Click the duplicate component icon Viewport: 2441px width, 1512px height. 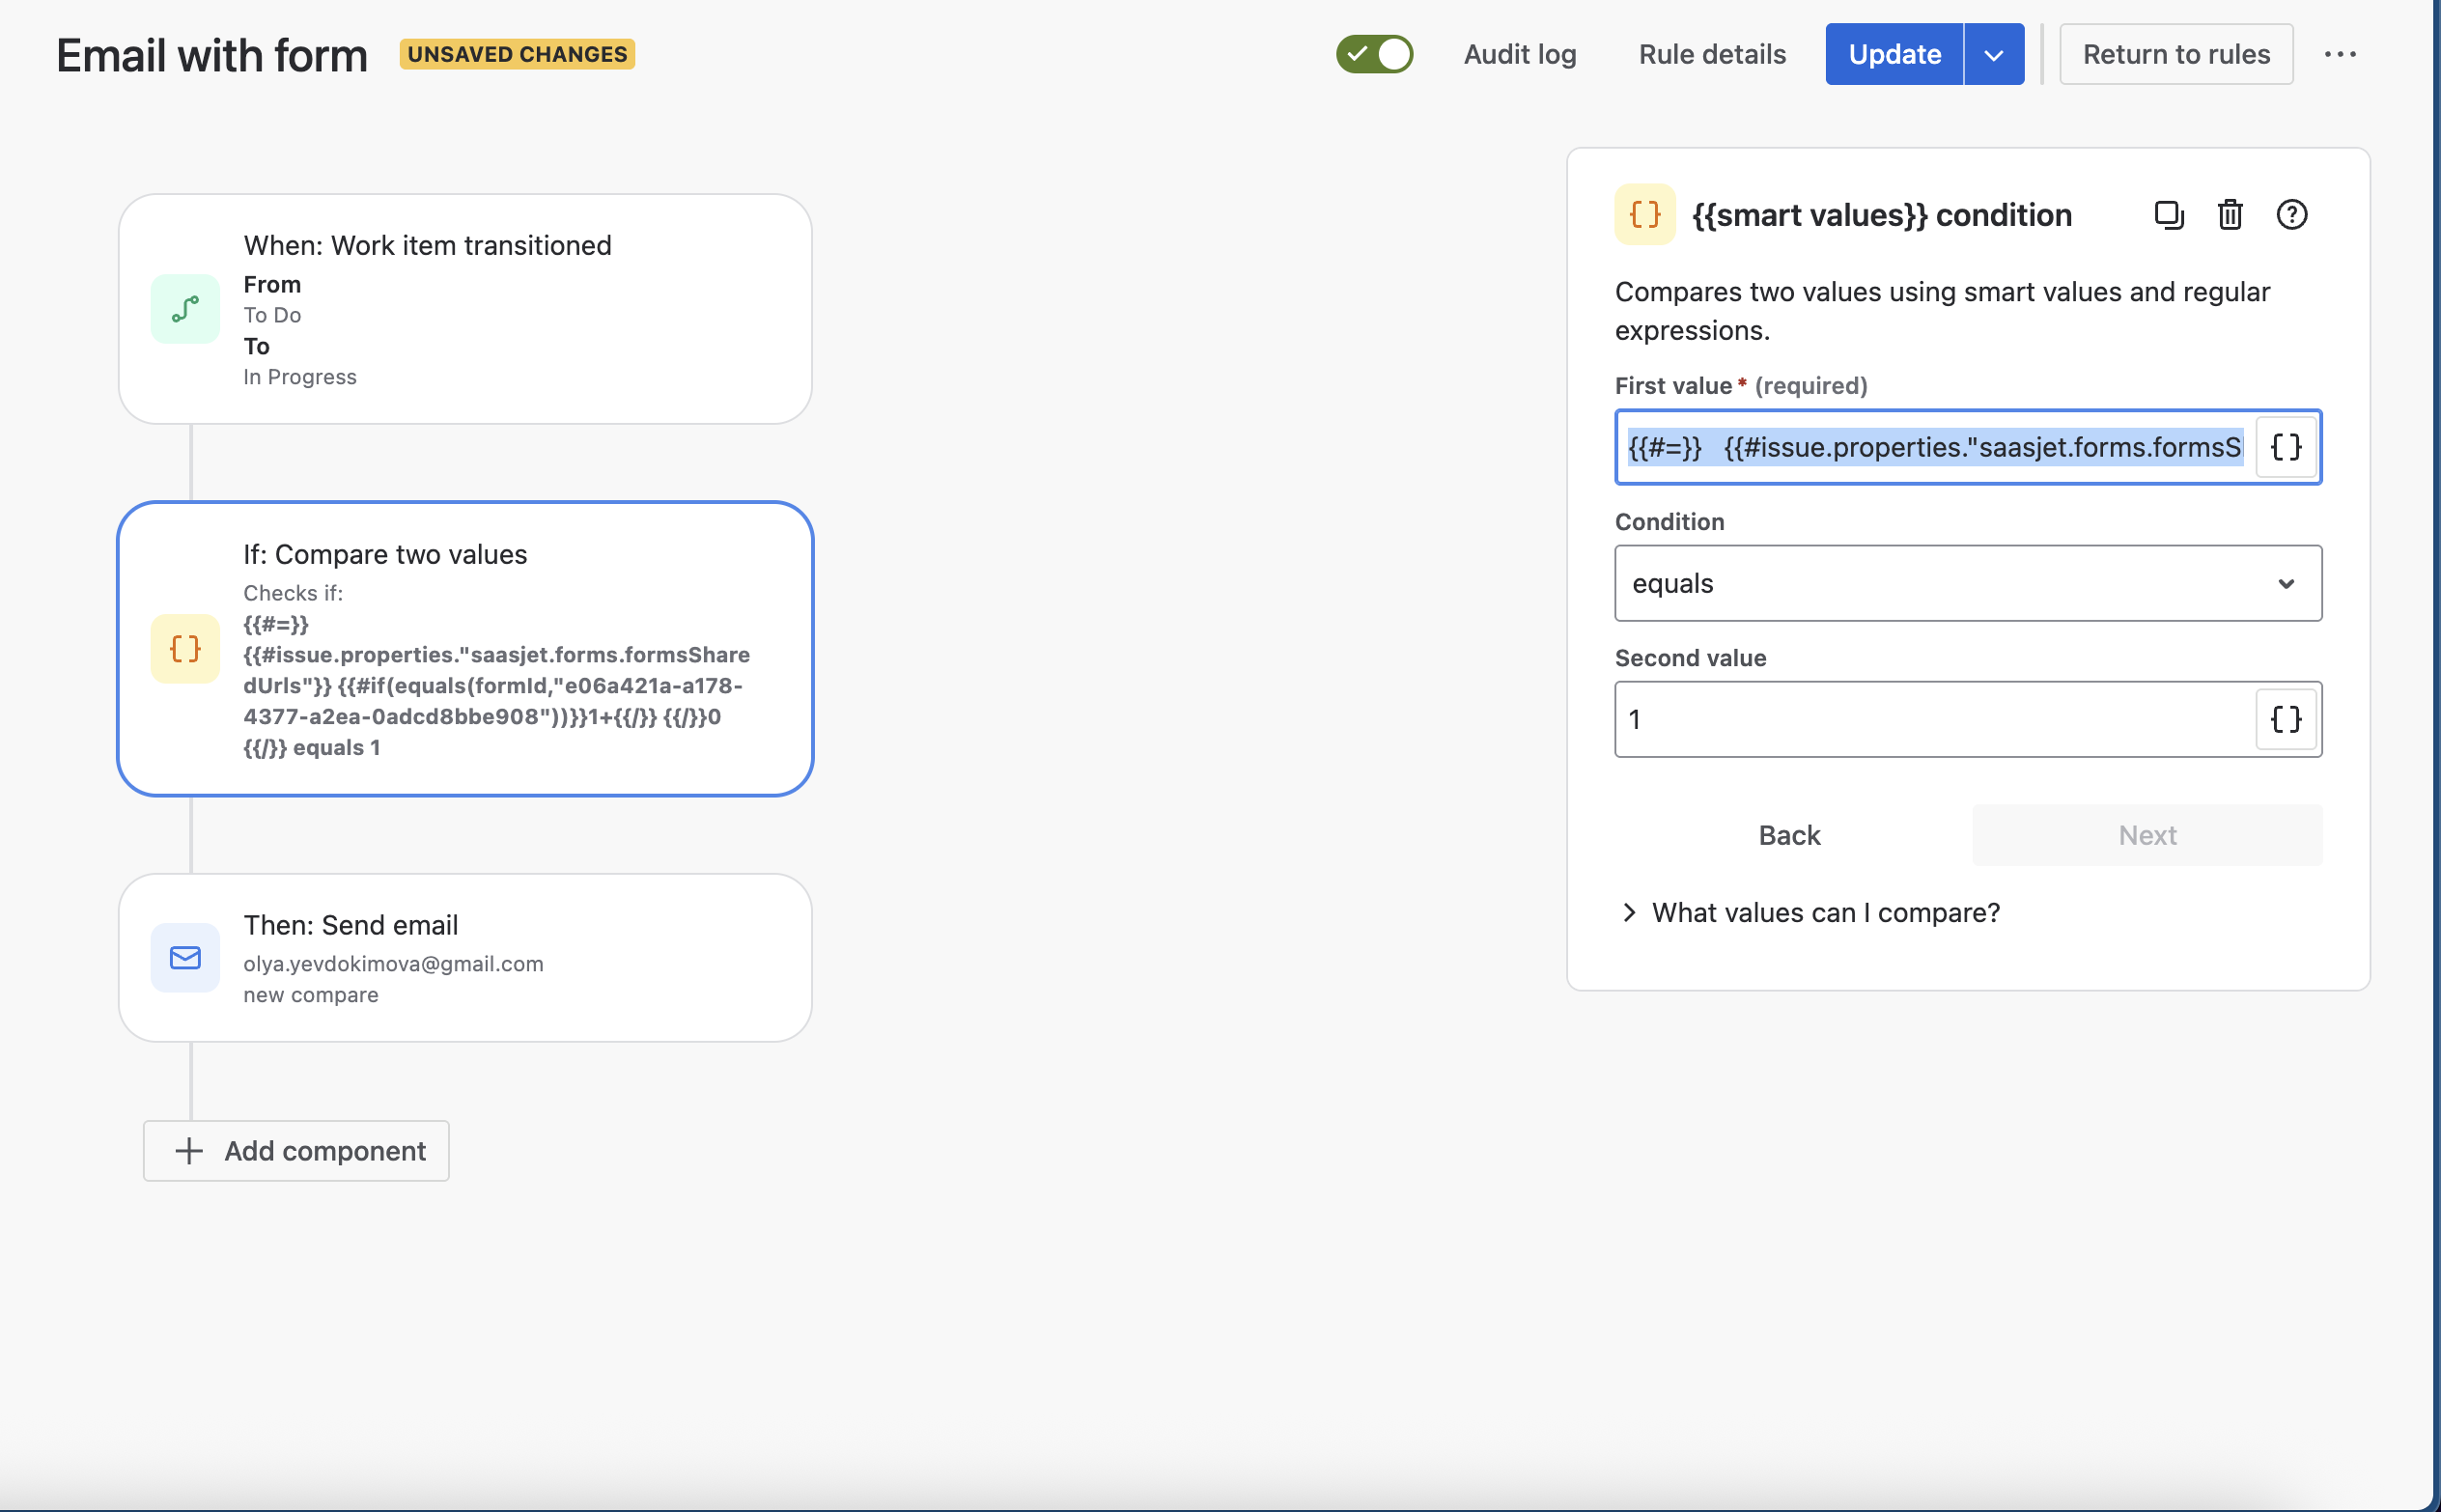pyautogui.click(x=2168, y=215)
